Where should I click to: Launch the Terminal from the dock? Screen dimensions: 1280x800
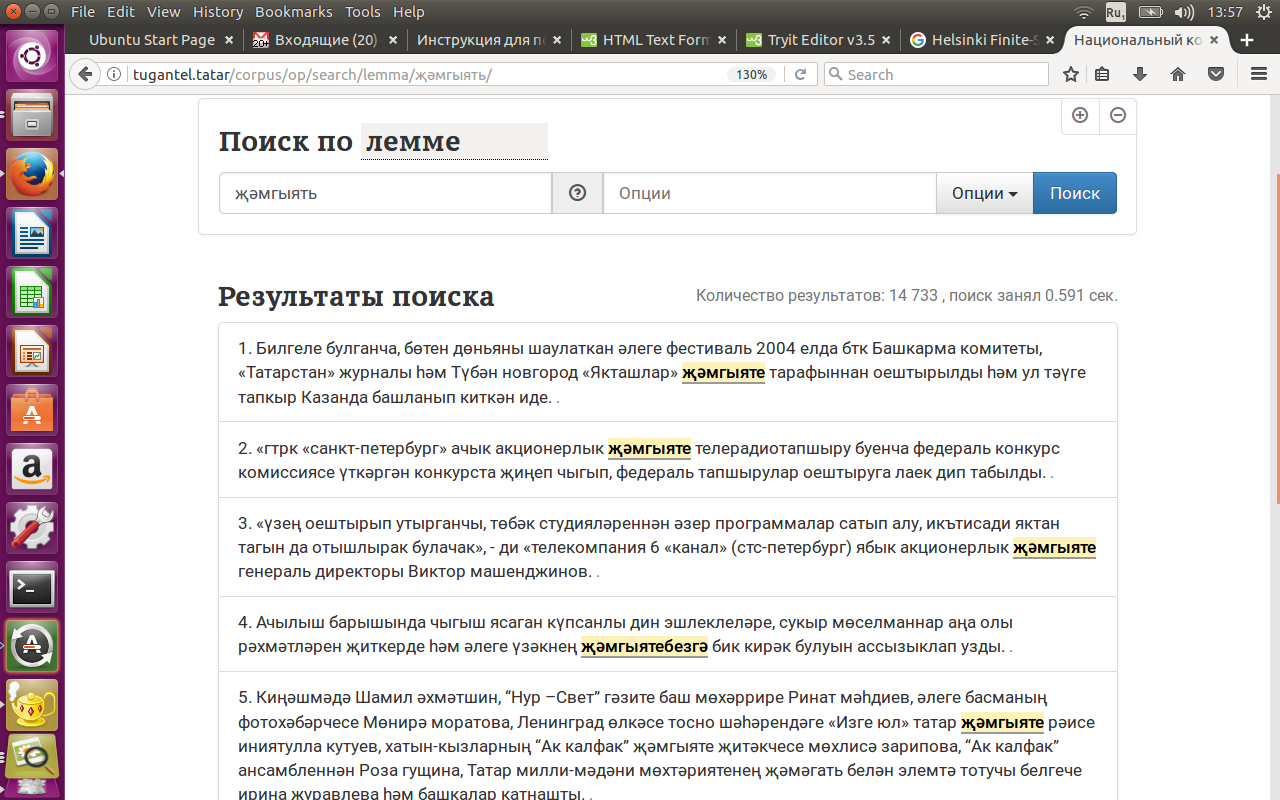(32, 588)
